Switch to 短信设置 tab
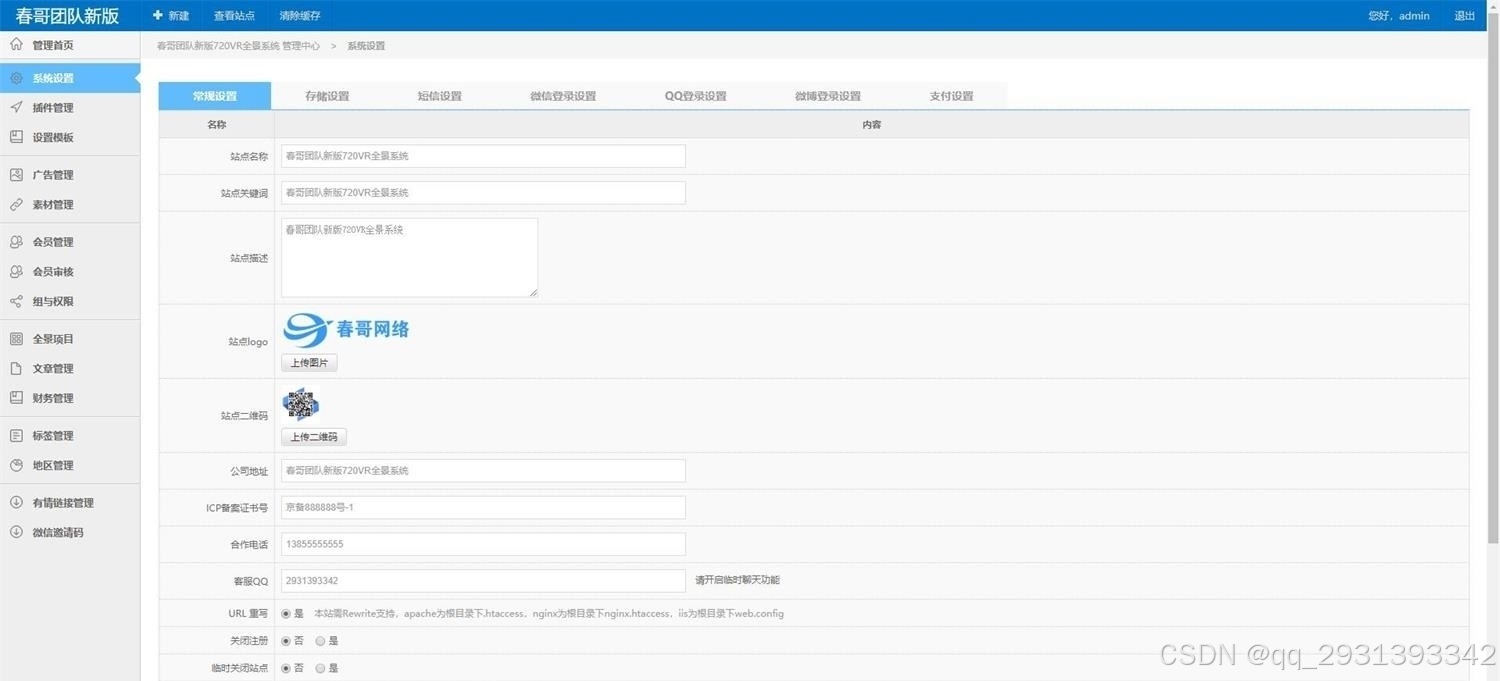 click(x=439, y=96)
